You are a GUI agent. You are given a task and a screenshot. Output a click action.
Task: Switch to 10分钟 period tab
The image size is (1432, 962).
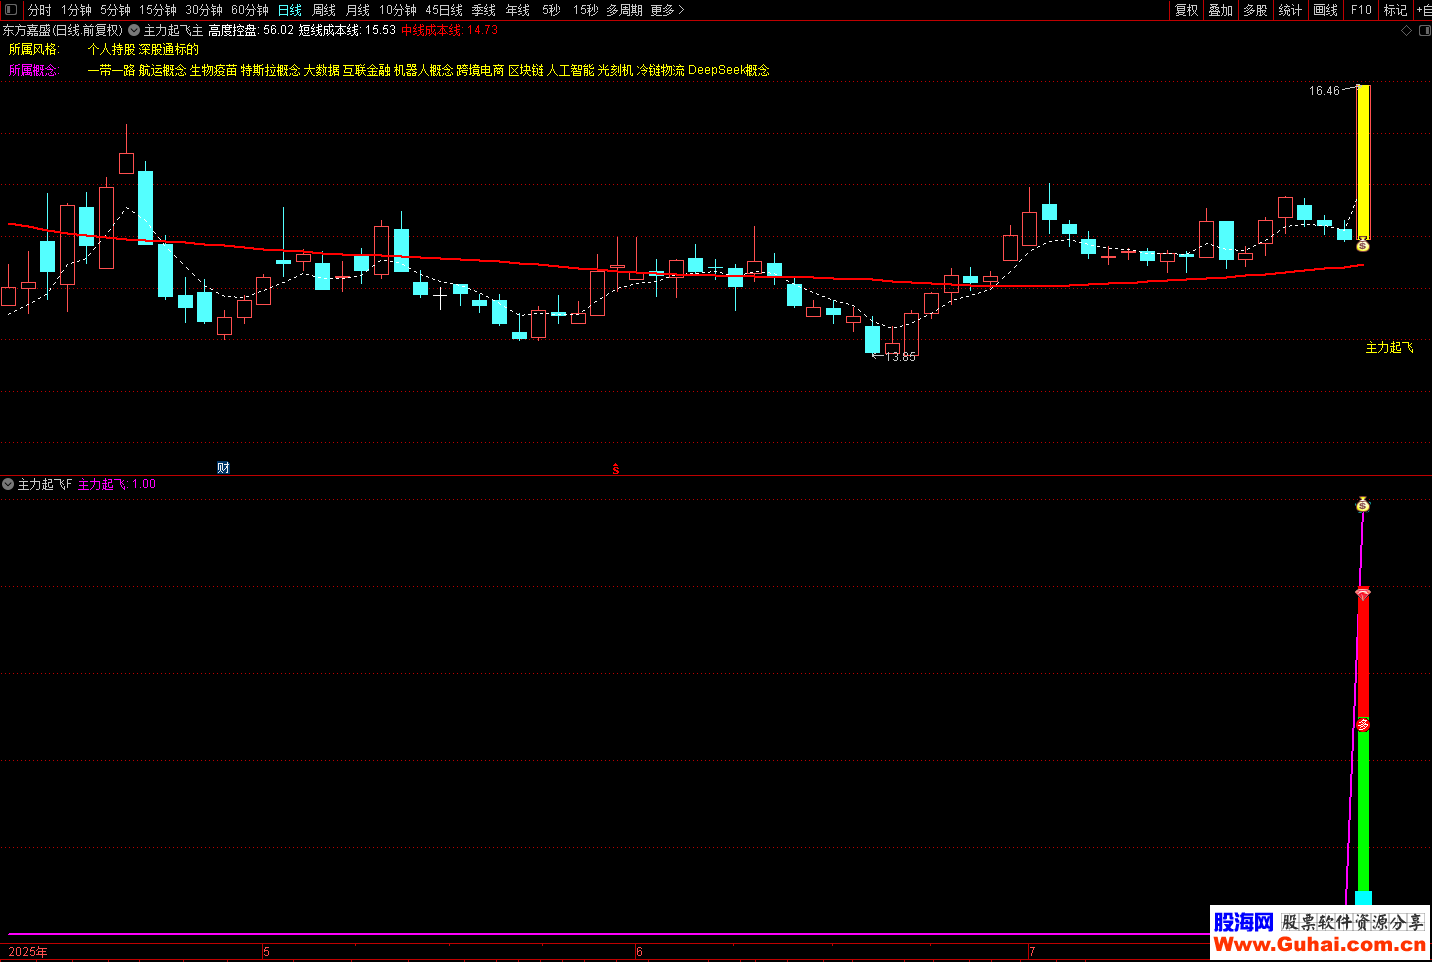(x=398, y=10)
